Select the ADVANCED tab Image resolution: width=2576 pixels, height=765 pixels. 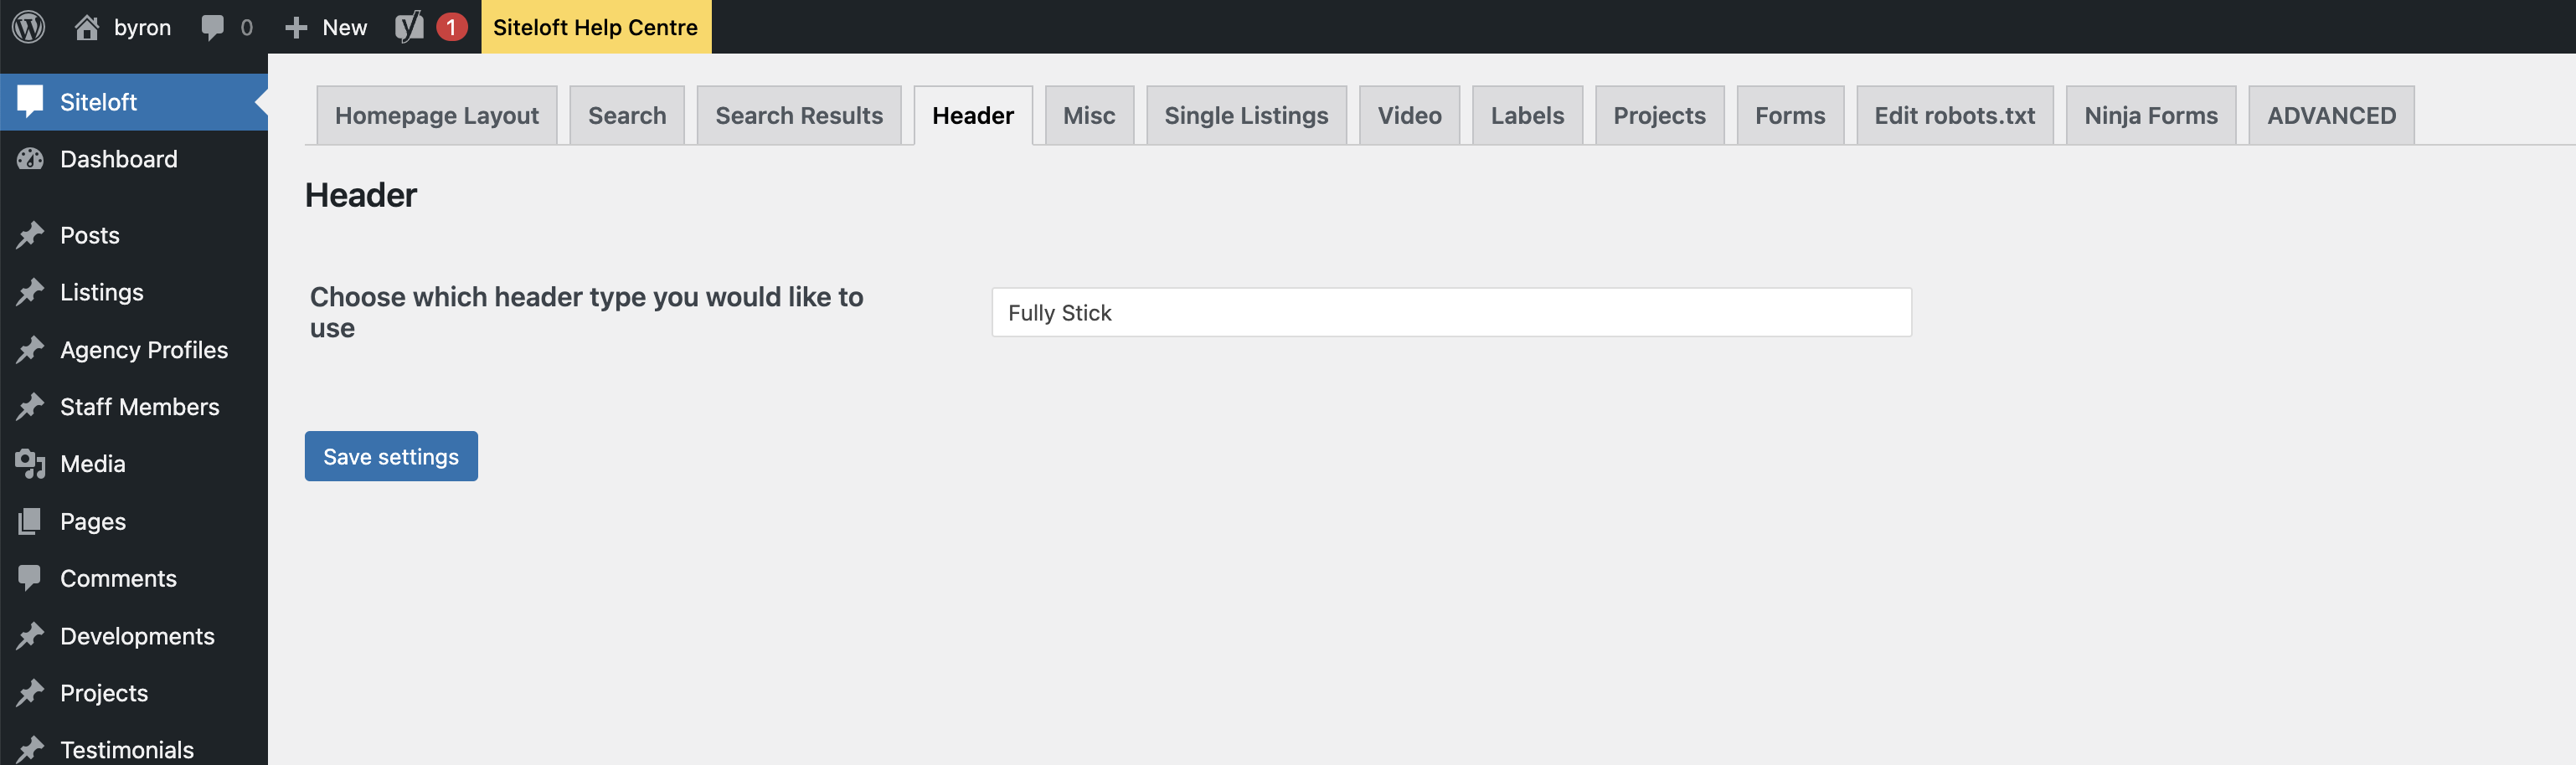point(2331,116)
